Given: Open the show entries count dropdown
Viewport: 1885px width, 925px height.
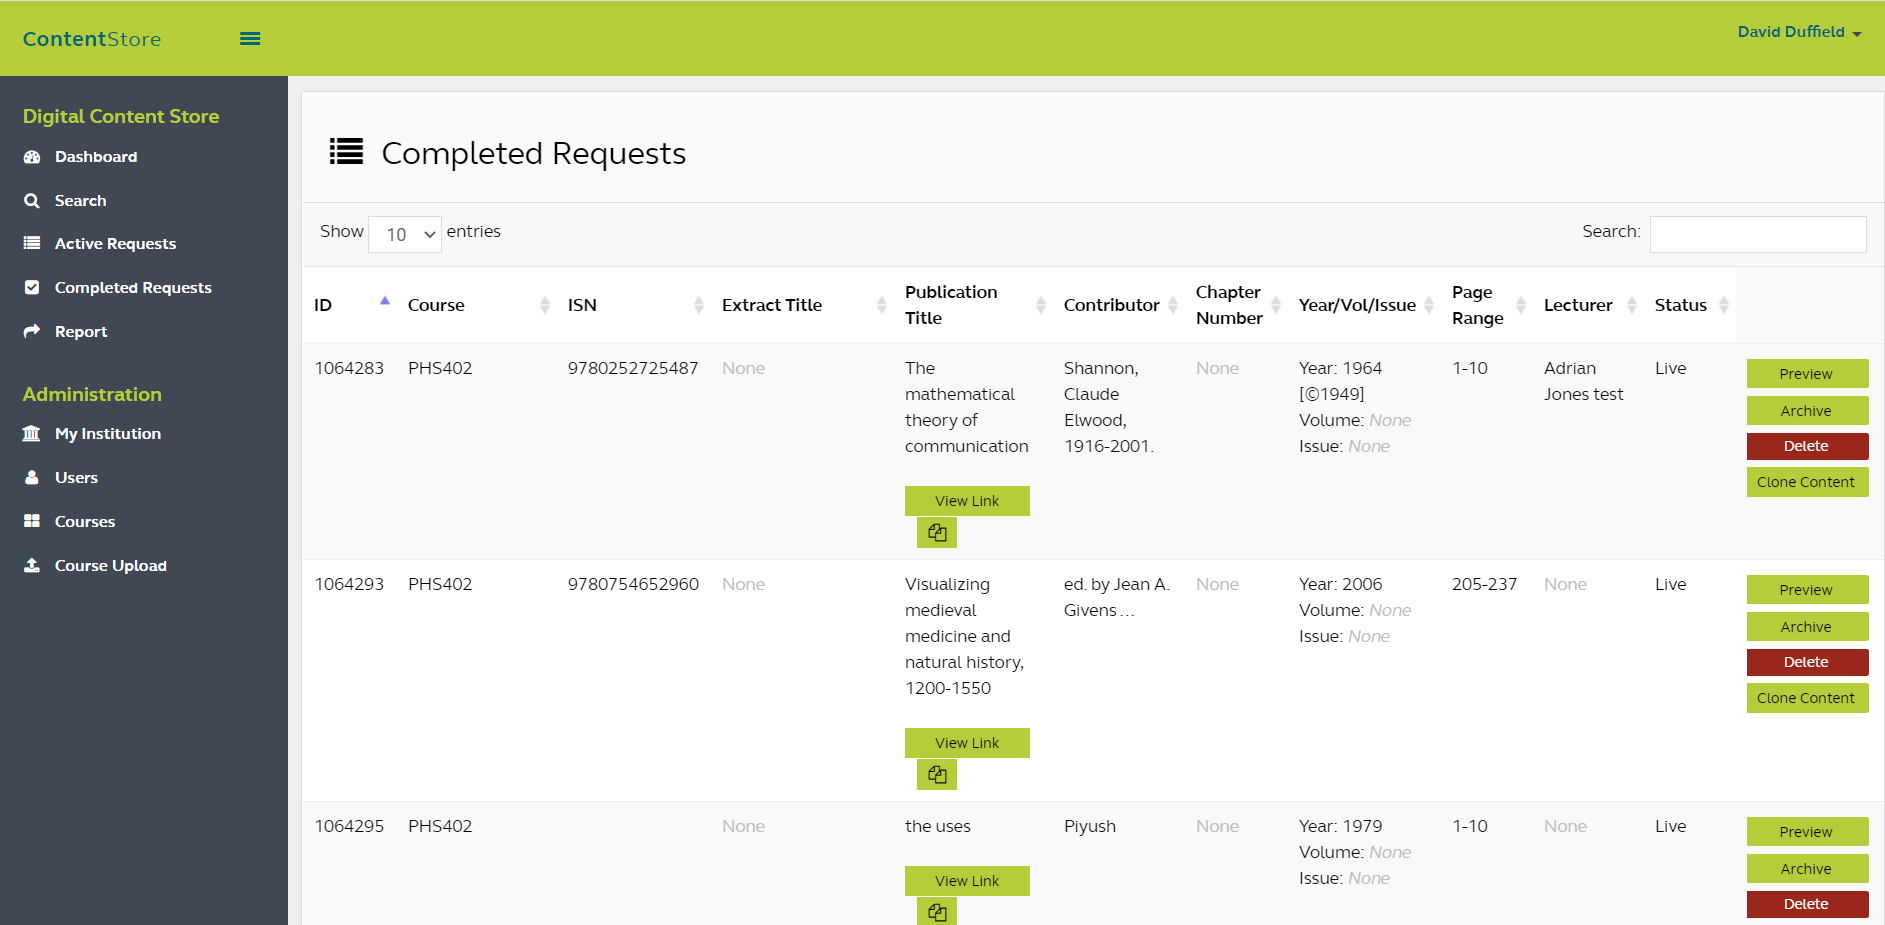Looking at the screenshot, I should click(x=405, y=235).
